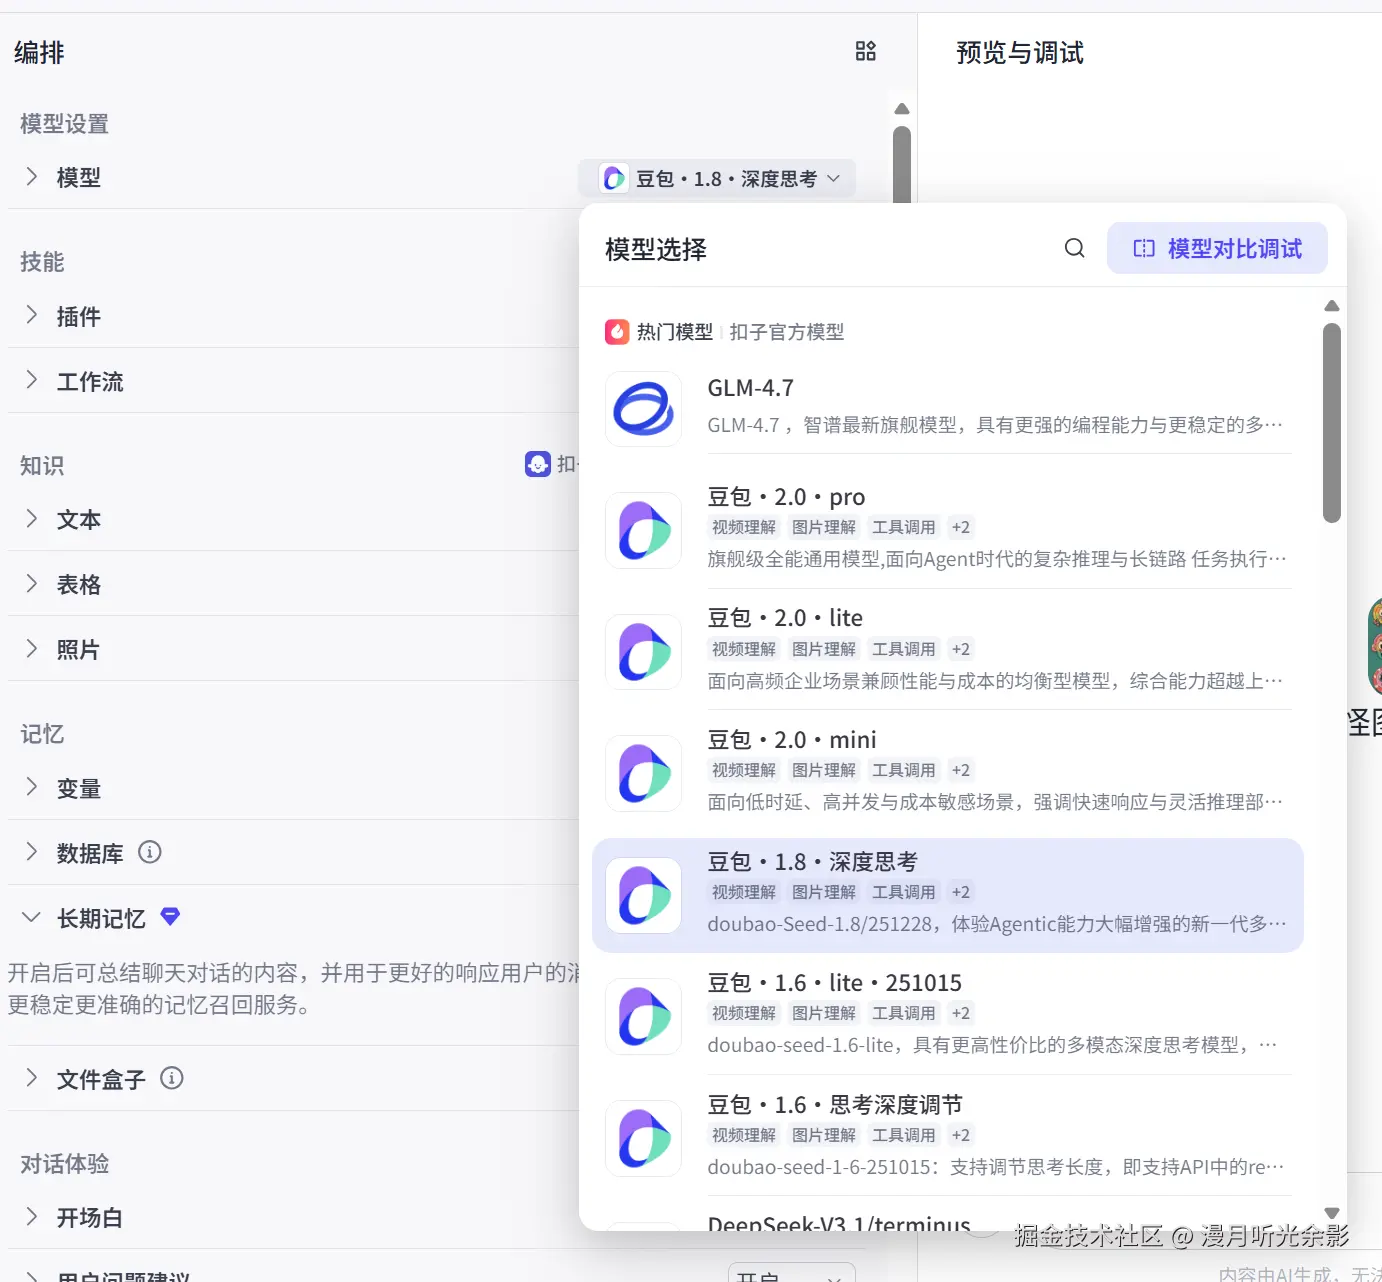Click the 热门模型 label
Viewport: 1382px width, 1282px height.
pos(675,331)
